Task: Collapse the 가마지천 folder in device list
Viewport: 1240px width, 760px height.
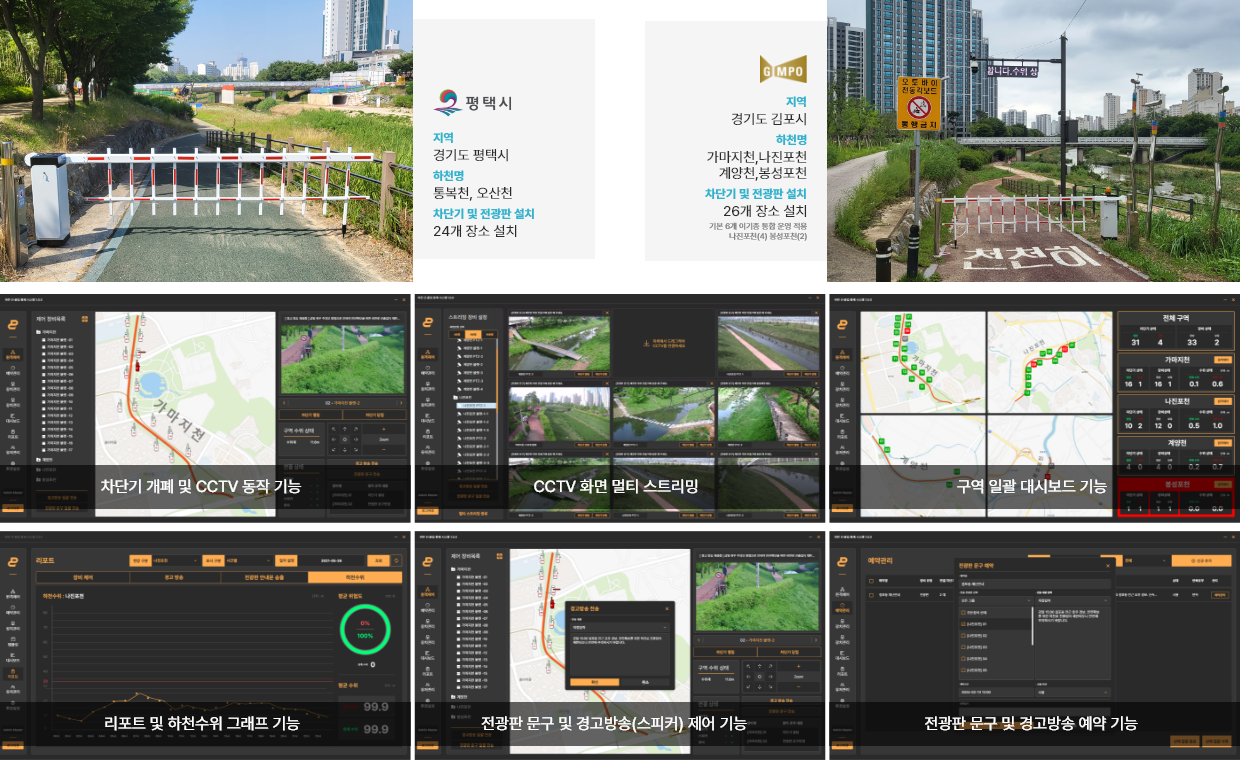Action: point(38,331)
